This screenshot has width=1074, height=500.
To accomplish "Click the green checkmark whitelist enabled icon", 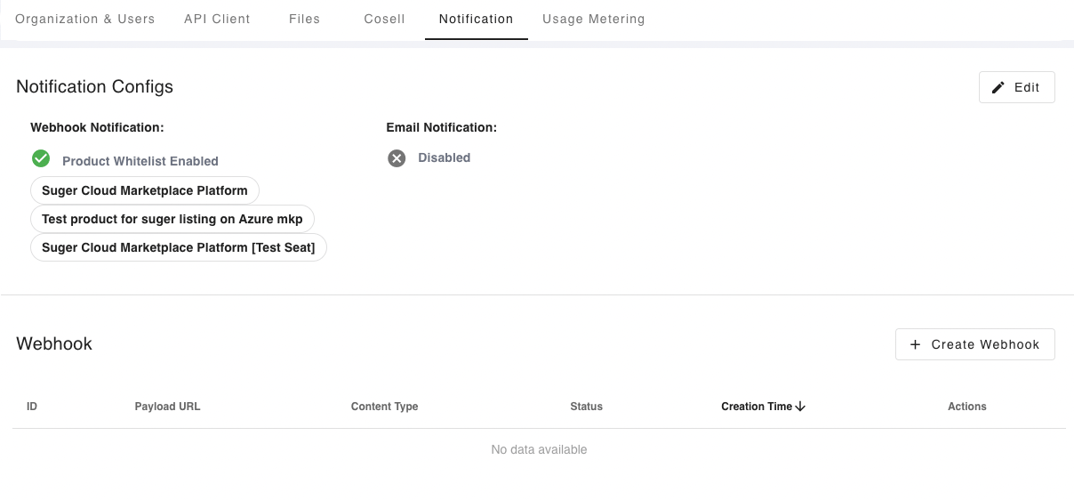I will 41,159.
